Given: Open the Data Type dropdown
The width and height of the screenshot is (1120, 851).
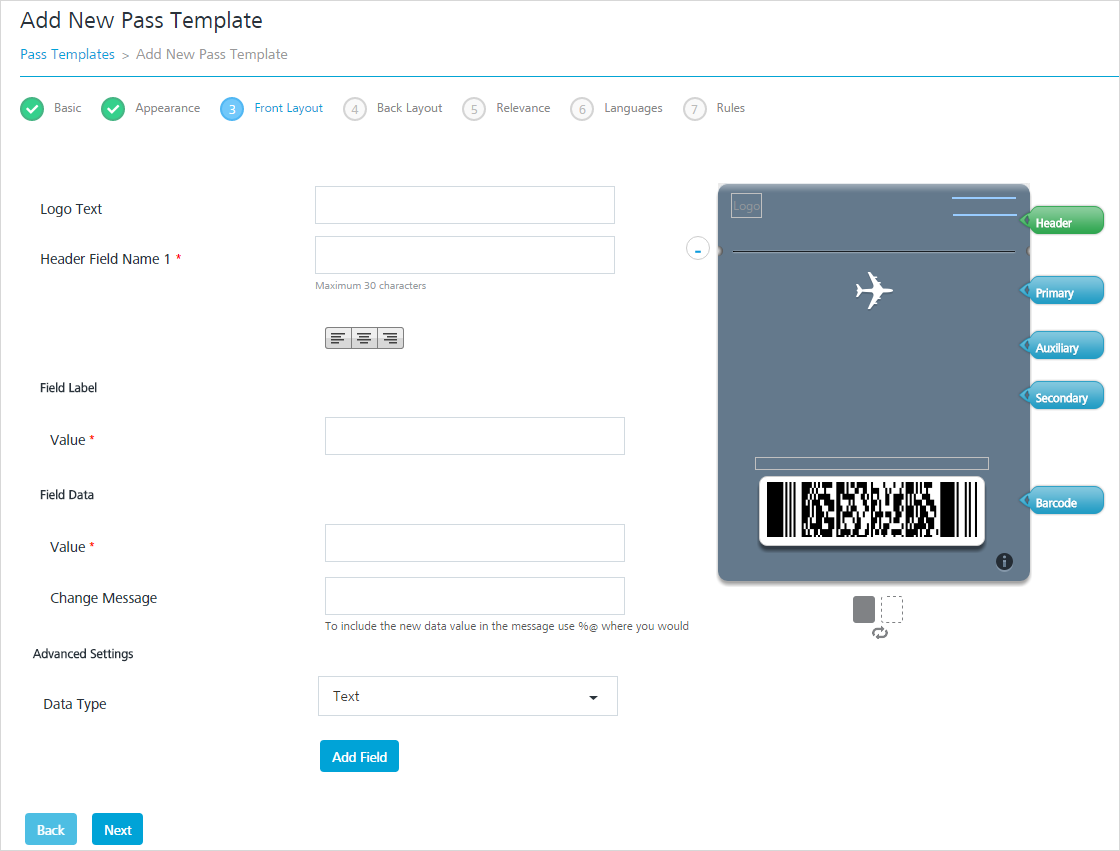Looking at the screenshot, I should (x=468, y=696).
